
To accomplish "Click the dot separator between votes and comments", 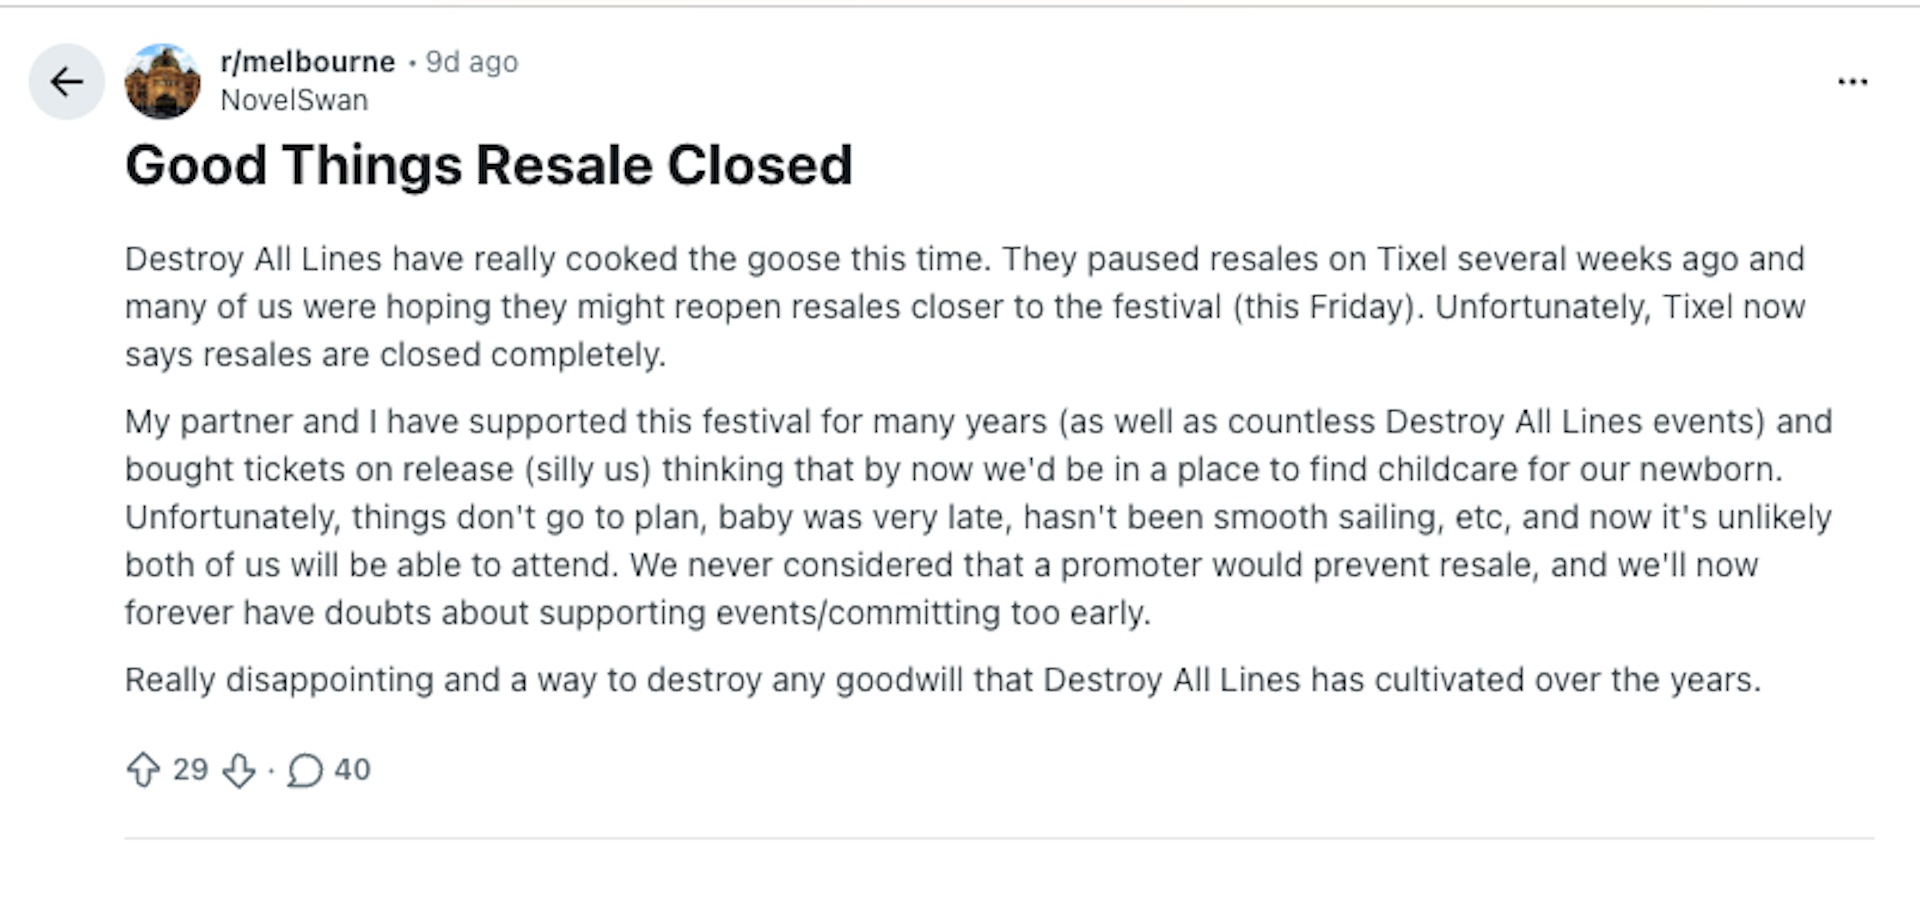I will (x=271, y=771).
